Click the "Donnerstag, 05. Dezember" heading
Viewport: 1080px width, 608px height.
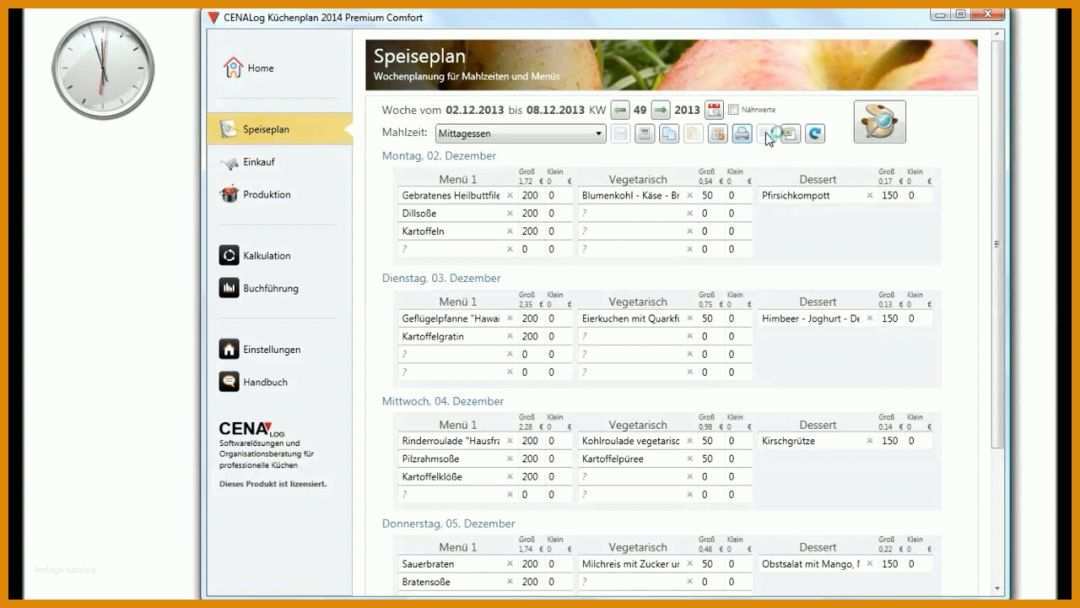tap(448, 523)
